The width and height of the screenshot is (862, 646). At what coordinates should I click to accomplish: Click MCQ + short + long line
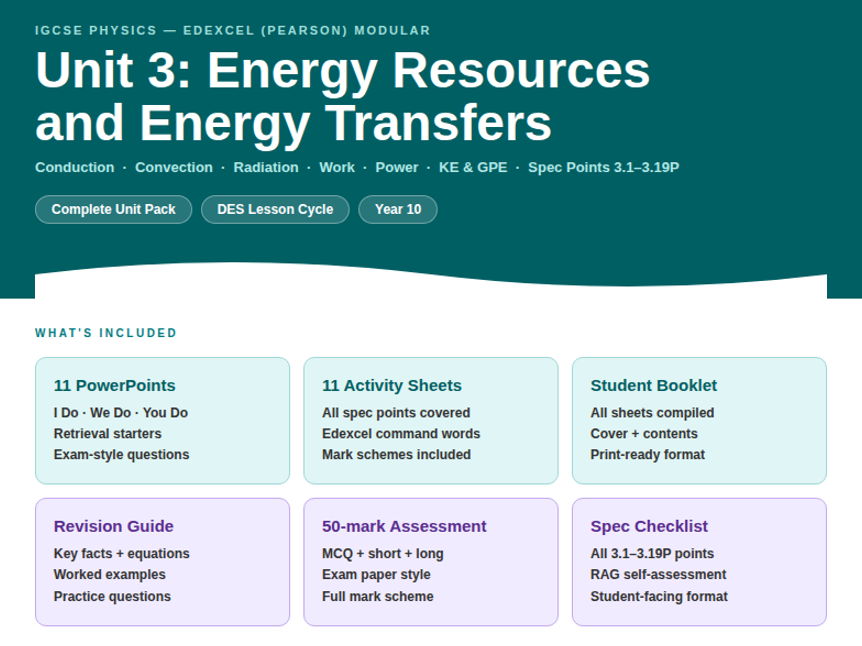point(383,553)
